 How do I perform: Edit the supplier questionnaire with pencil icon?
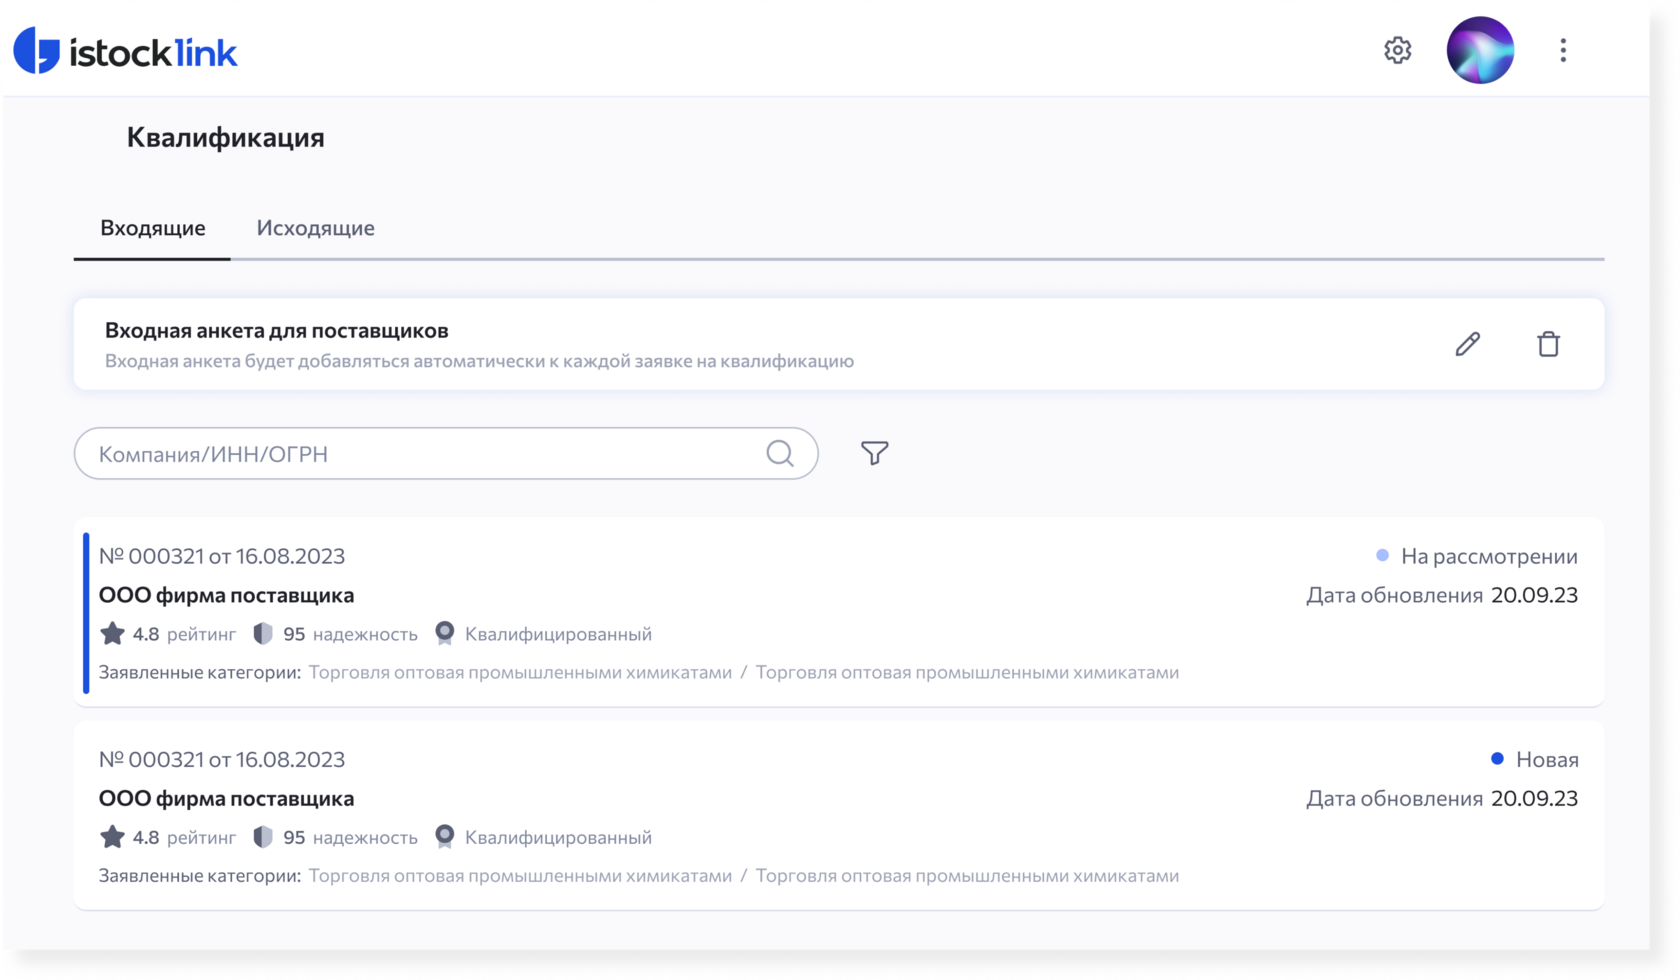1467,344
